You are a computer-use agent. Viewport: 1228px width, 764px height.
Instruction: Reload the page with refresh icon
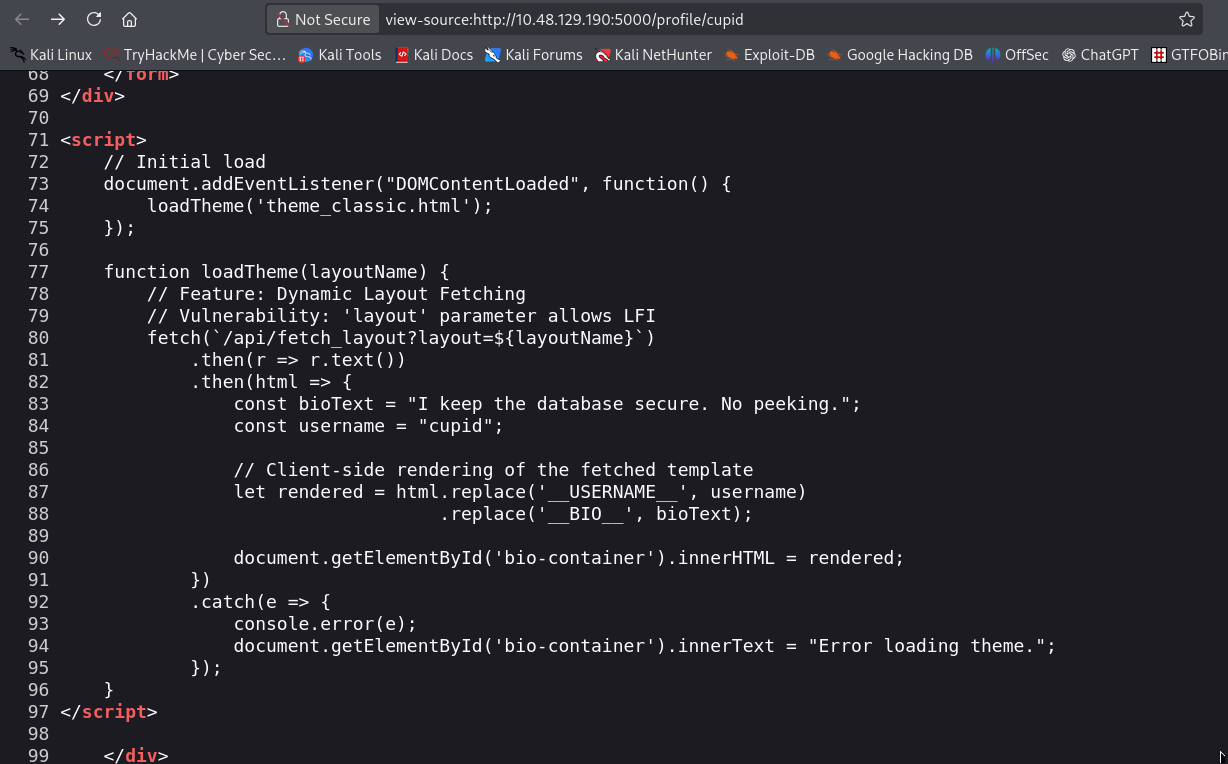[94, 19]
